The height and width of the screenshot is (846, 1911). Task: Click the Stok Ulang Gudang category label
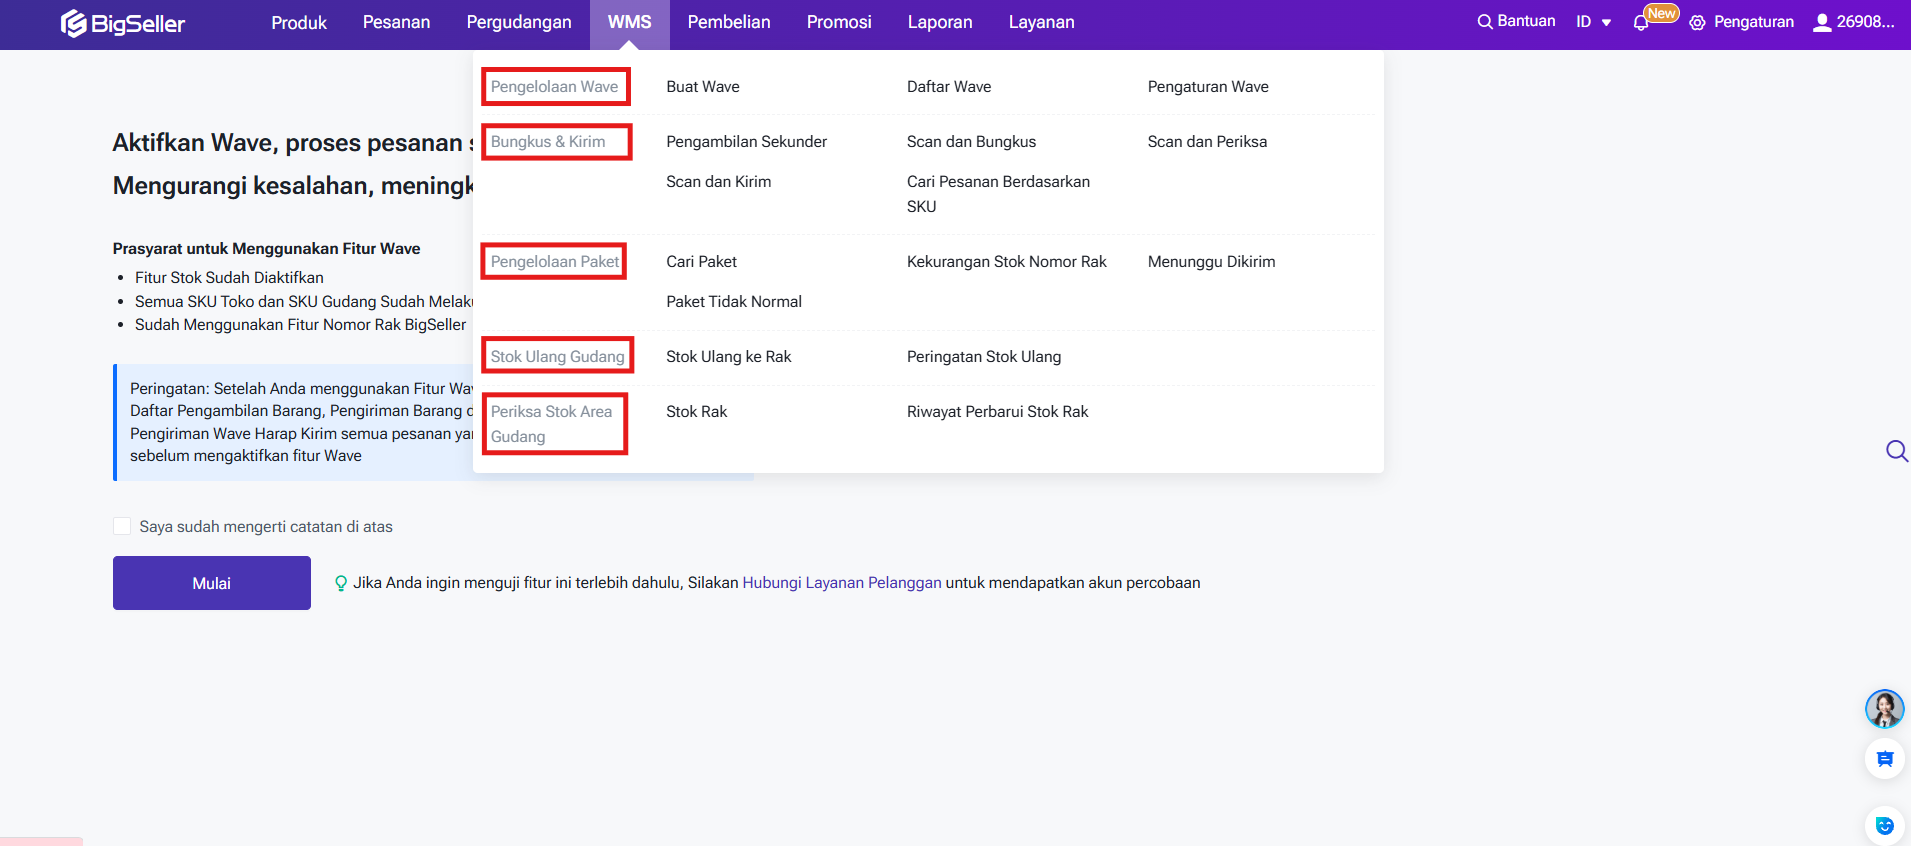point(557,357)
